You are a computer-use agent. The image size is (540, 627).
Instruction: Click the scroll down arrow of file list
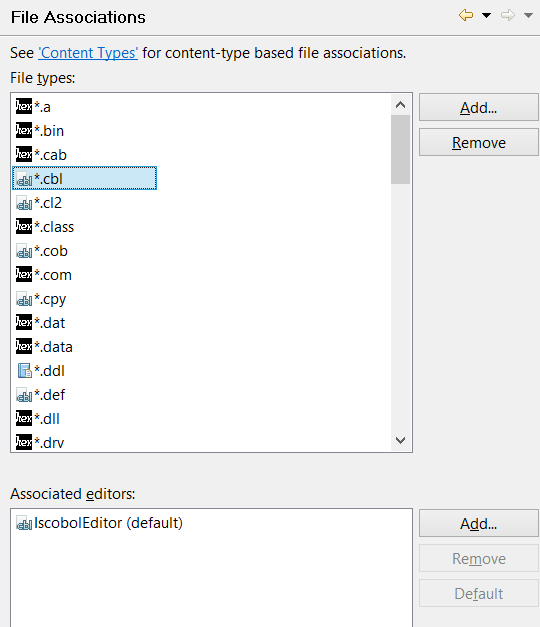(x=400, y=440)
